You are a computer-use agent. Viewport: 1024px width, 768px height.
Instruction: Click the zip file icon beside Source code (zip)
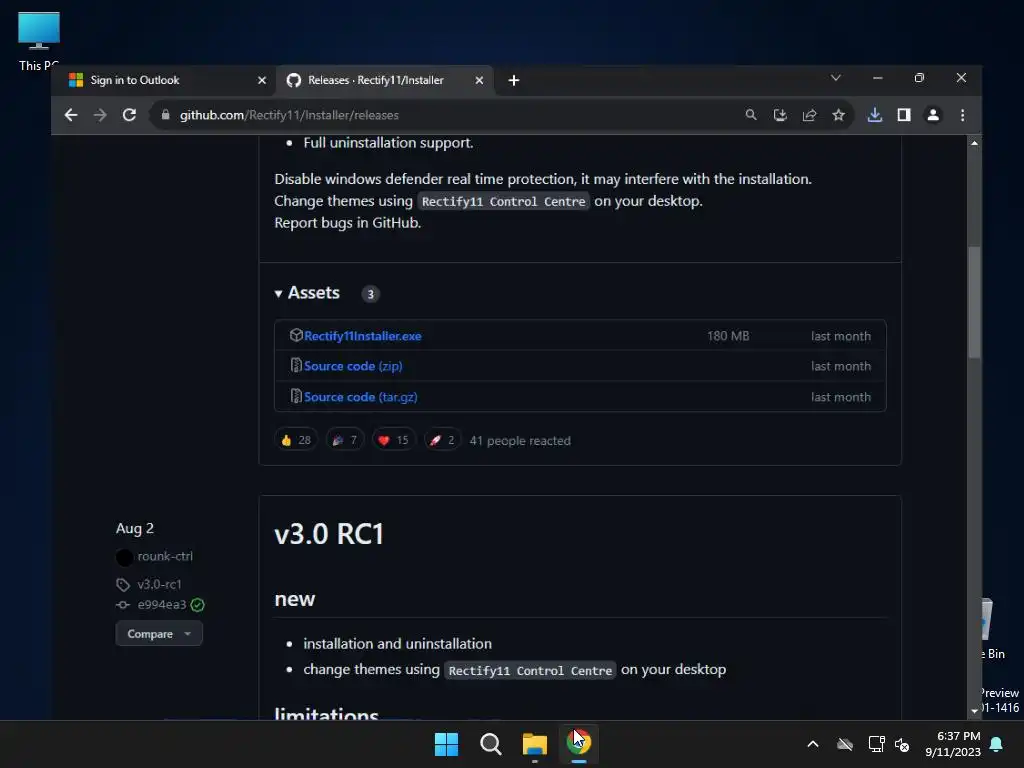(296, 365)
